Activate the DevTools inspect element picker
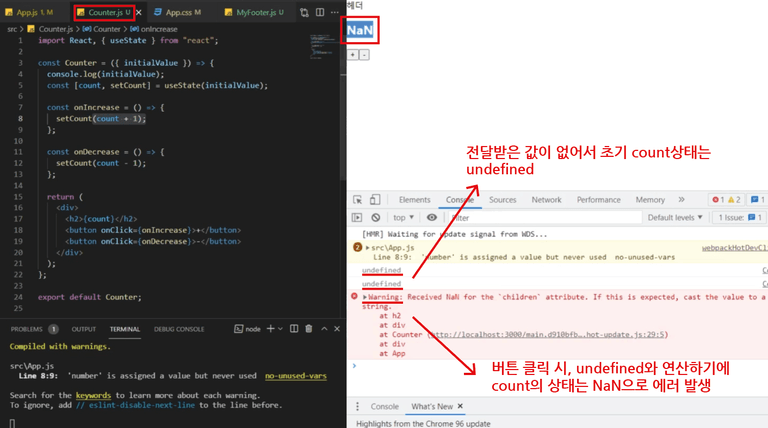 (x=358, y=200)
